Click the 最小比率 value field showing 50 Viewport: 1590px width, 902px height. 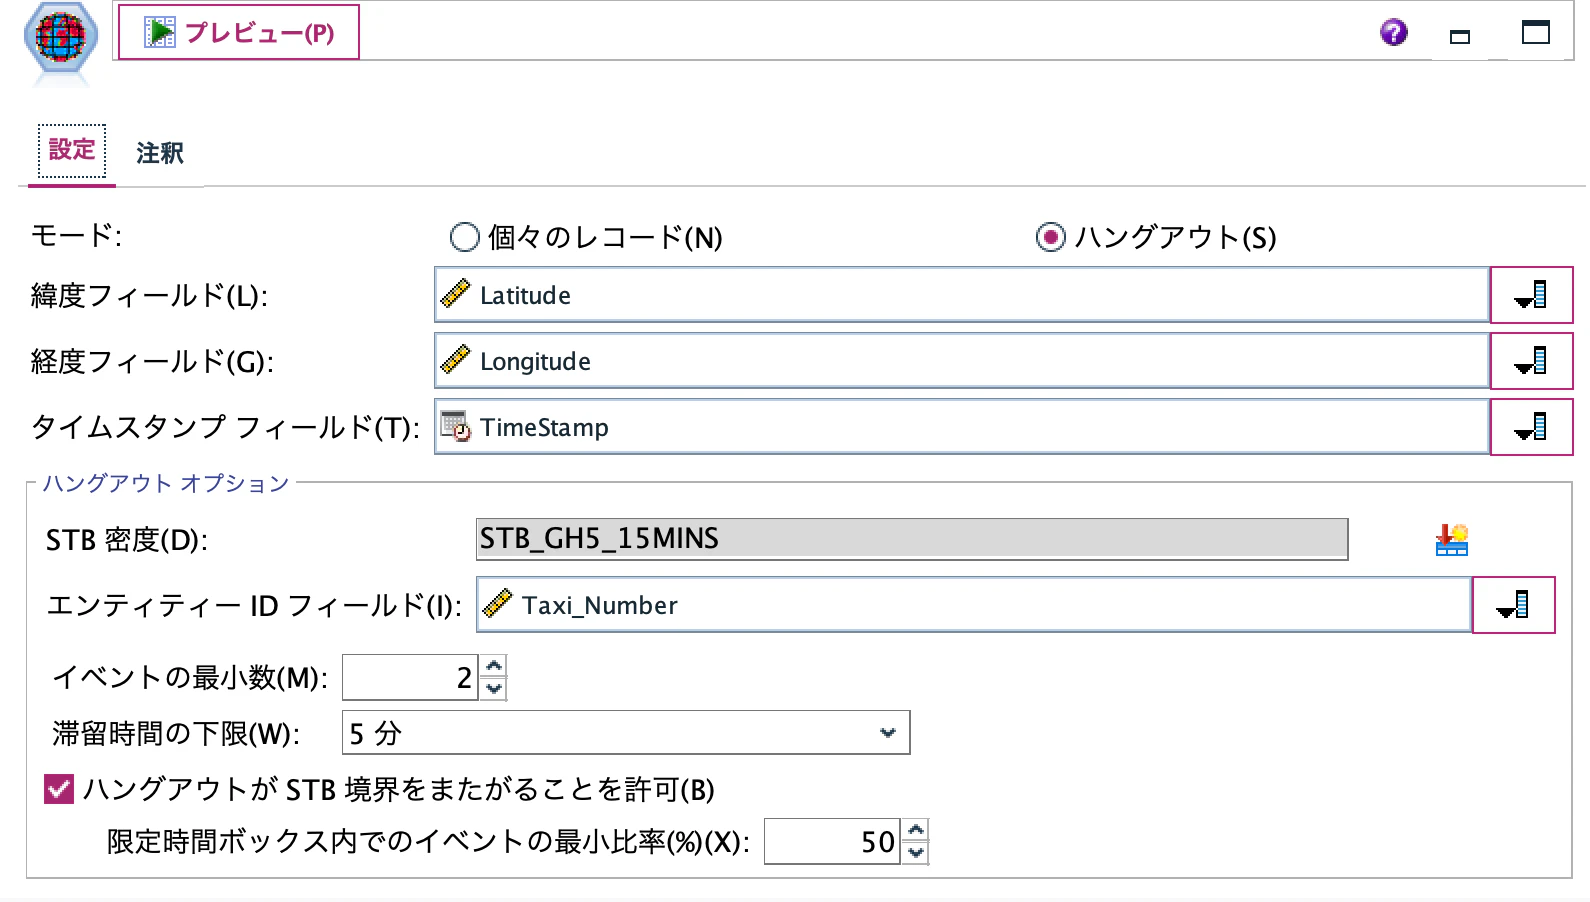click(x=832, y=841)
